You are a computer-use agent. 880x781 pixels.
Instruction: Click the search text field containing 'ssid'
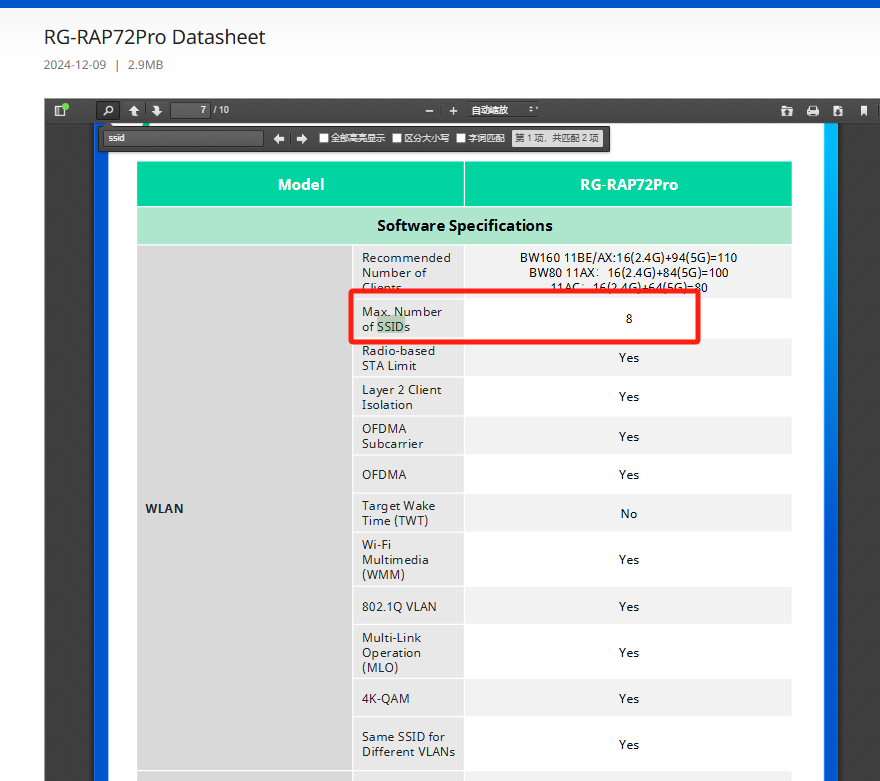point(182,138)
